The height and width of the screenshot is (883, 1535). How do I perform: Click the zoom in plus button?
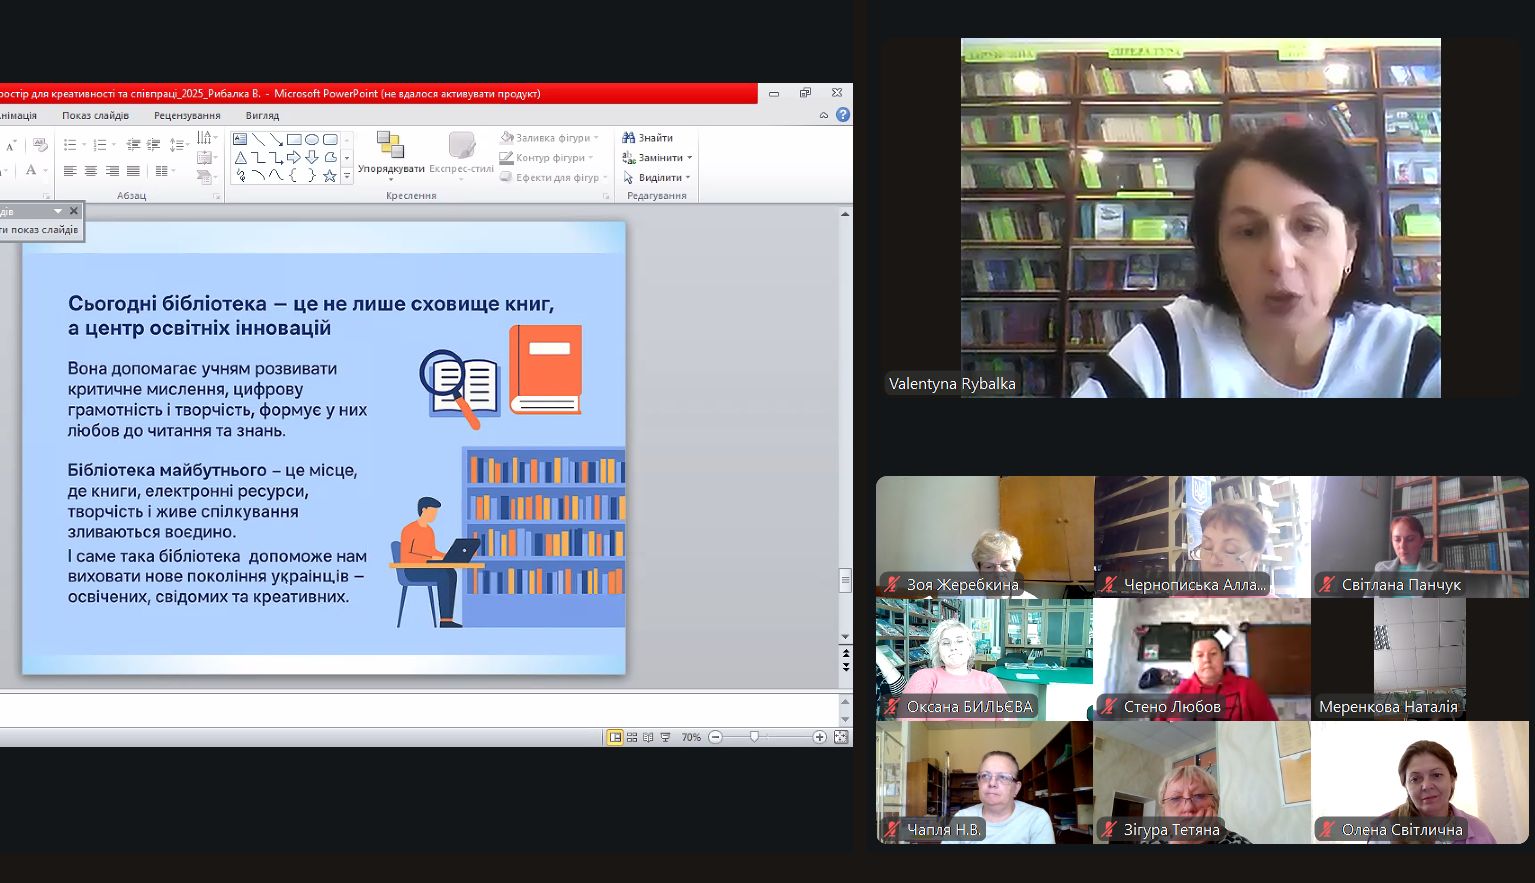[x=820, y=737]
